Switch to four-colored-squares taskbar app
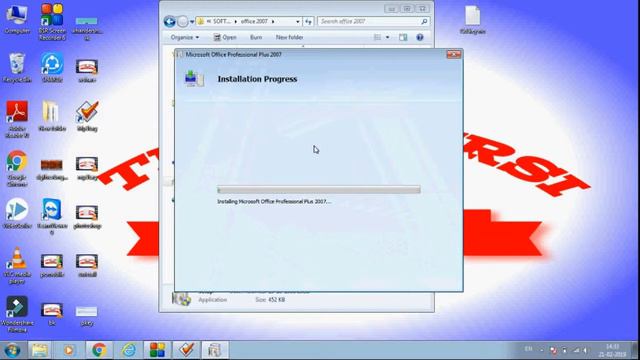 tap(157, 350)
